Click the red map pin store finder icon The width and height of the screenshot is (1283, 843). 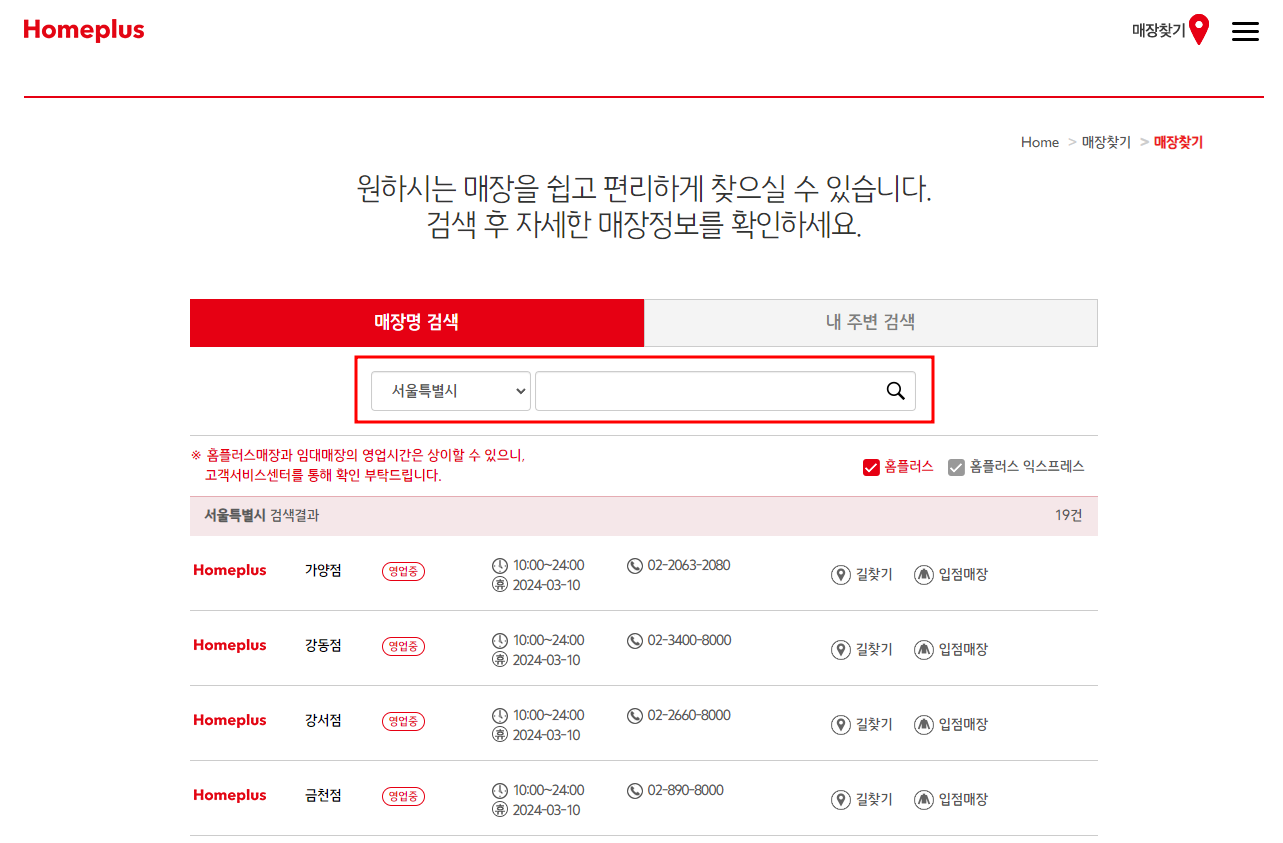[x=1199, y=30]
